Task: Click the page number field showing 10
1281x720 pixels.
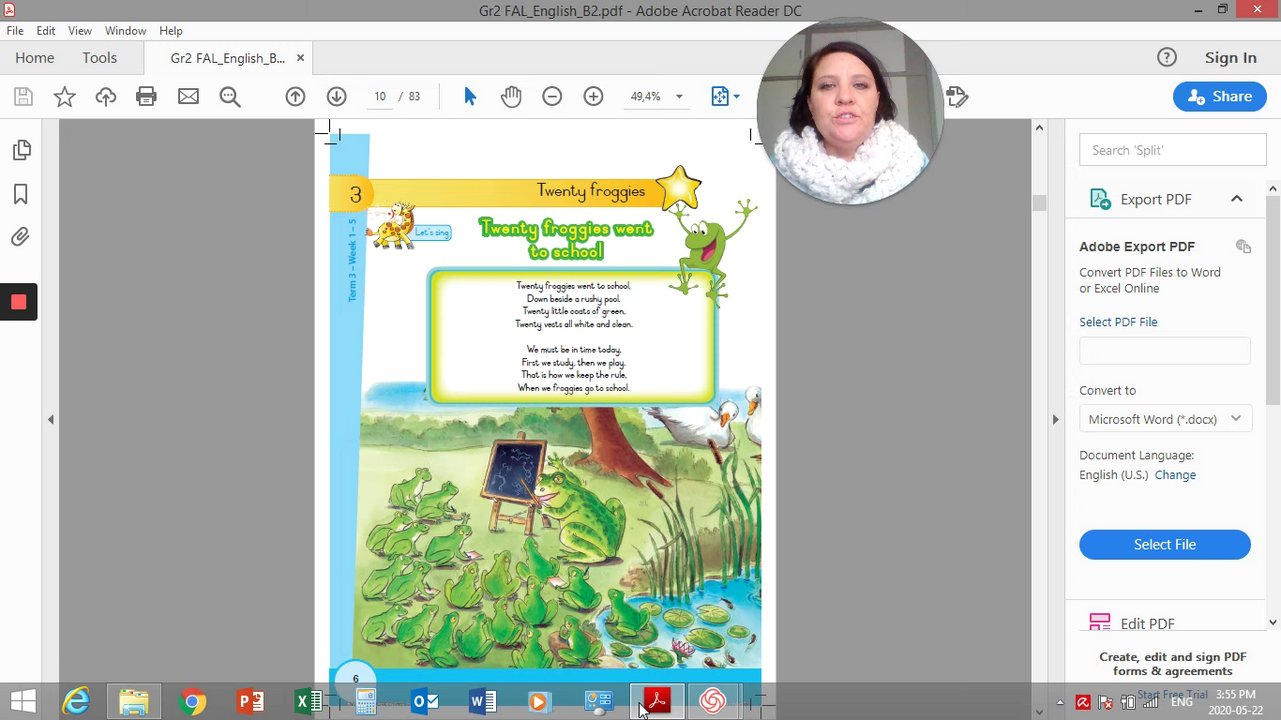Action: (x=380, y=97)
